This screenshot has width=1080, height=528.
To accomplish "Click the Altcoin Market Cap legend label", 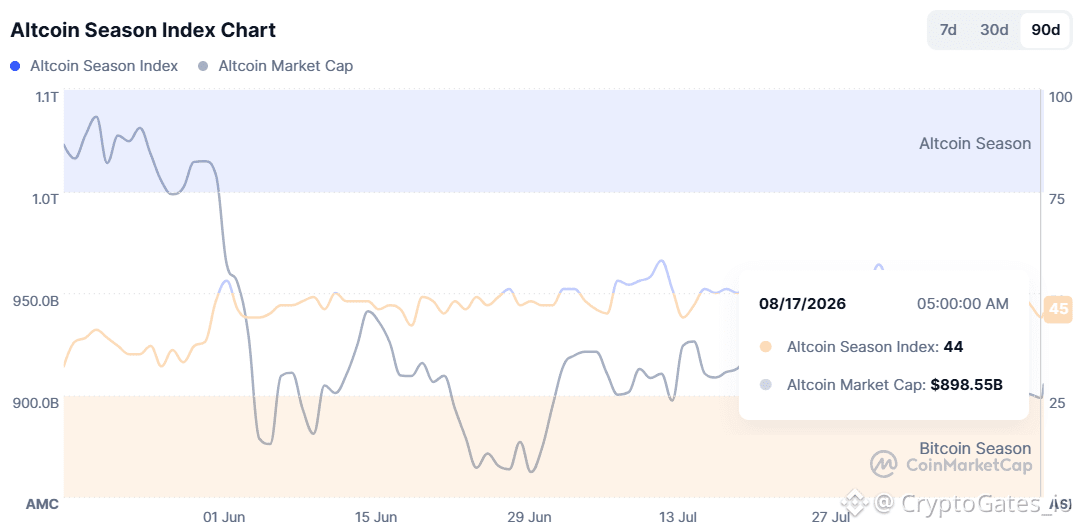I will coord(286,67).
